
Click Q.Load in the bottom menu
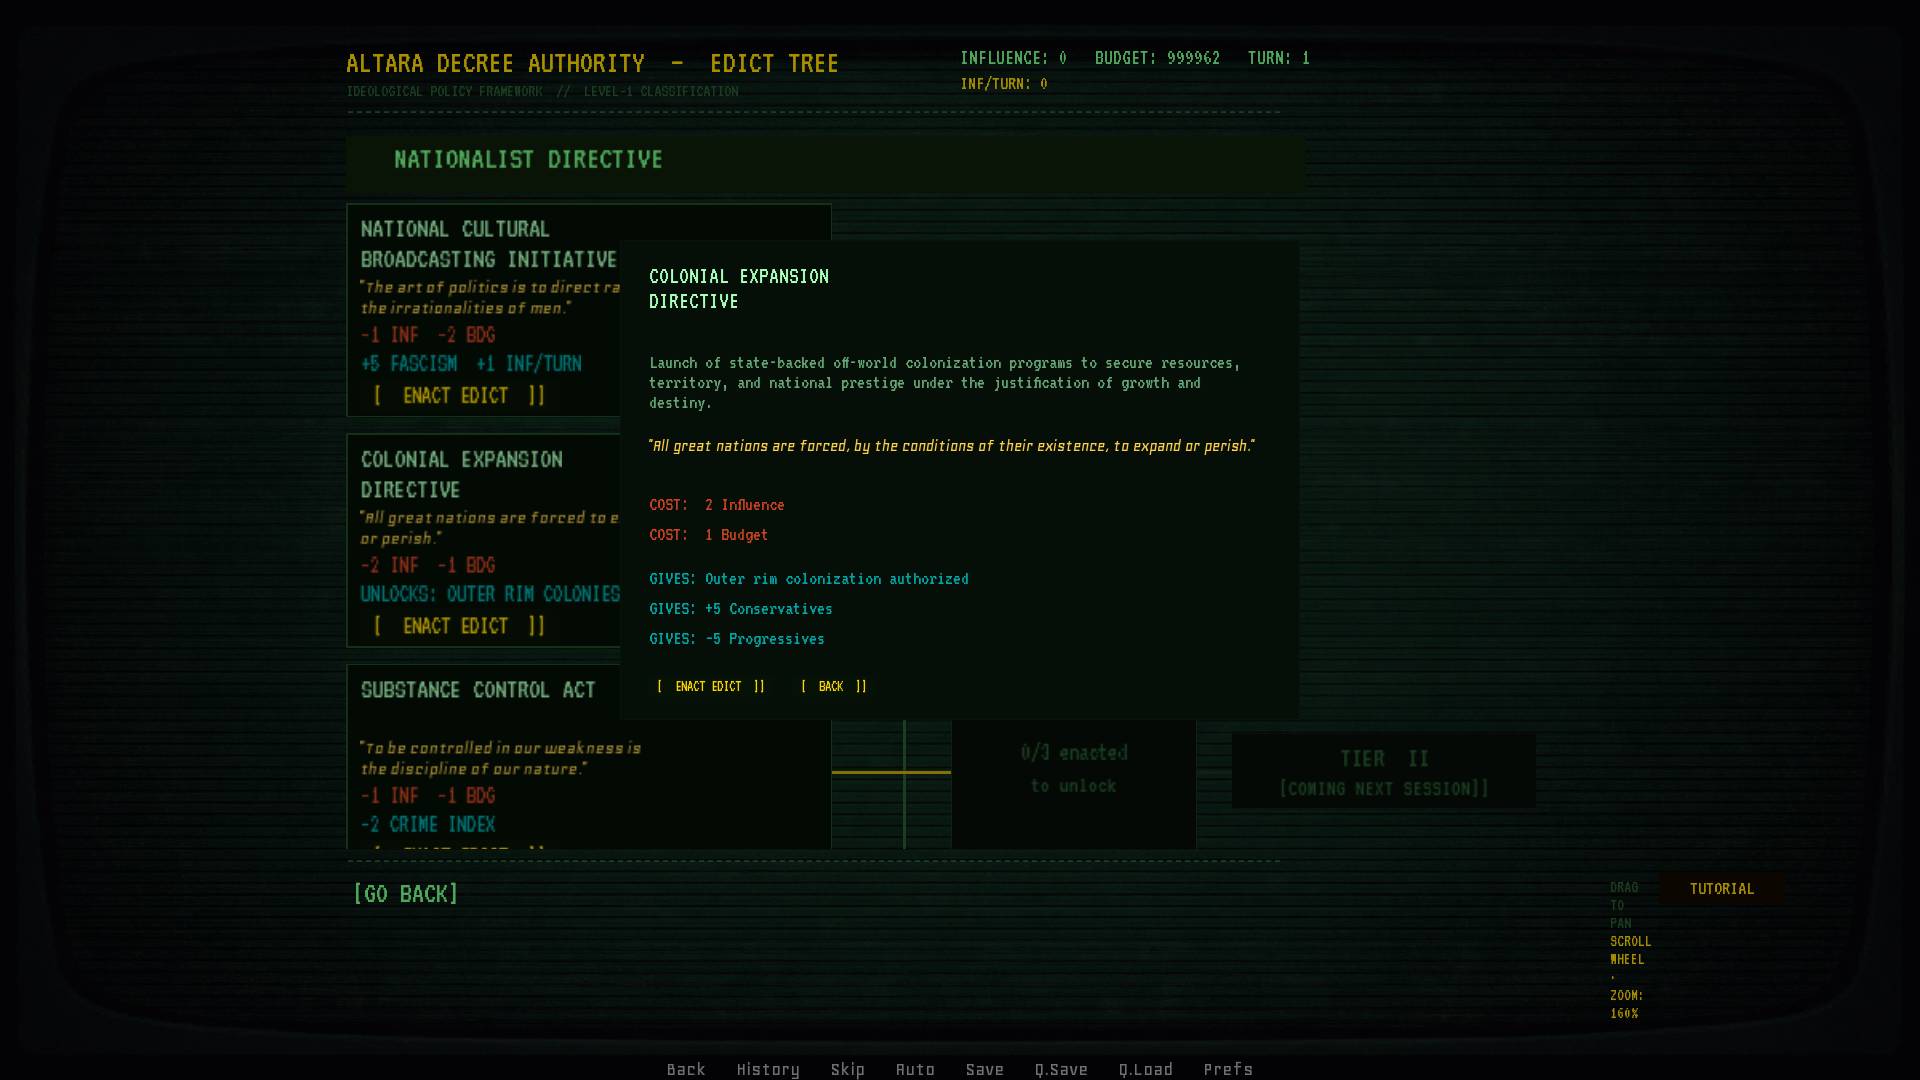1146,1069
